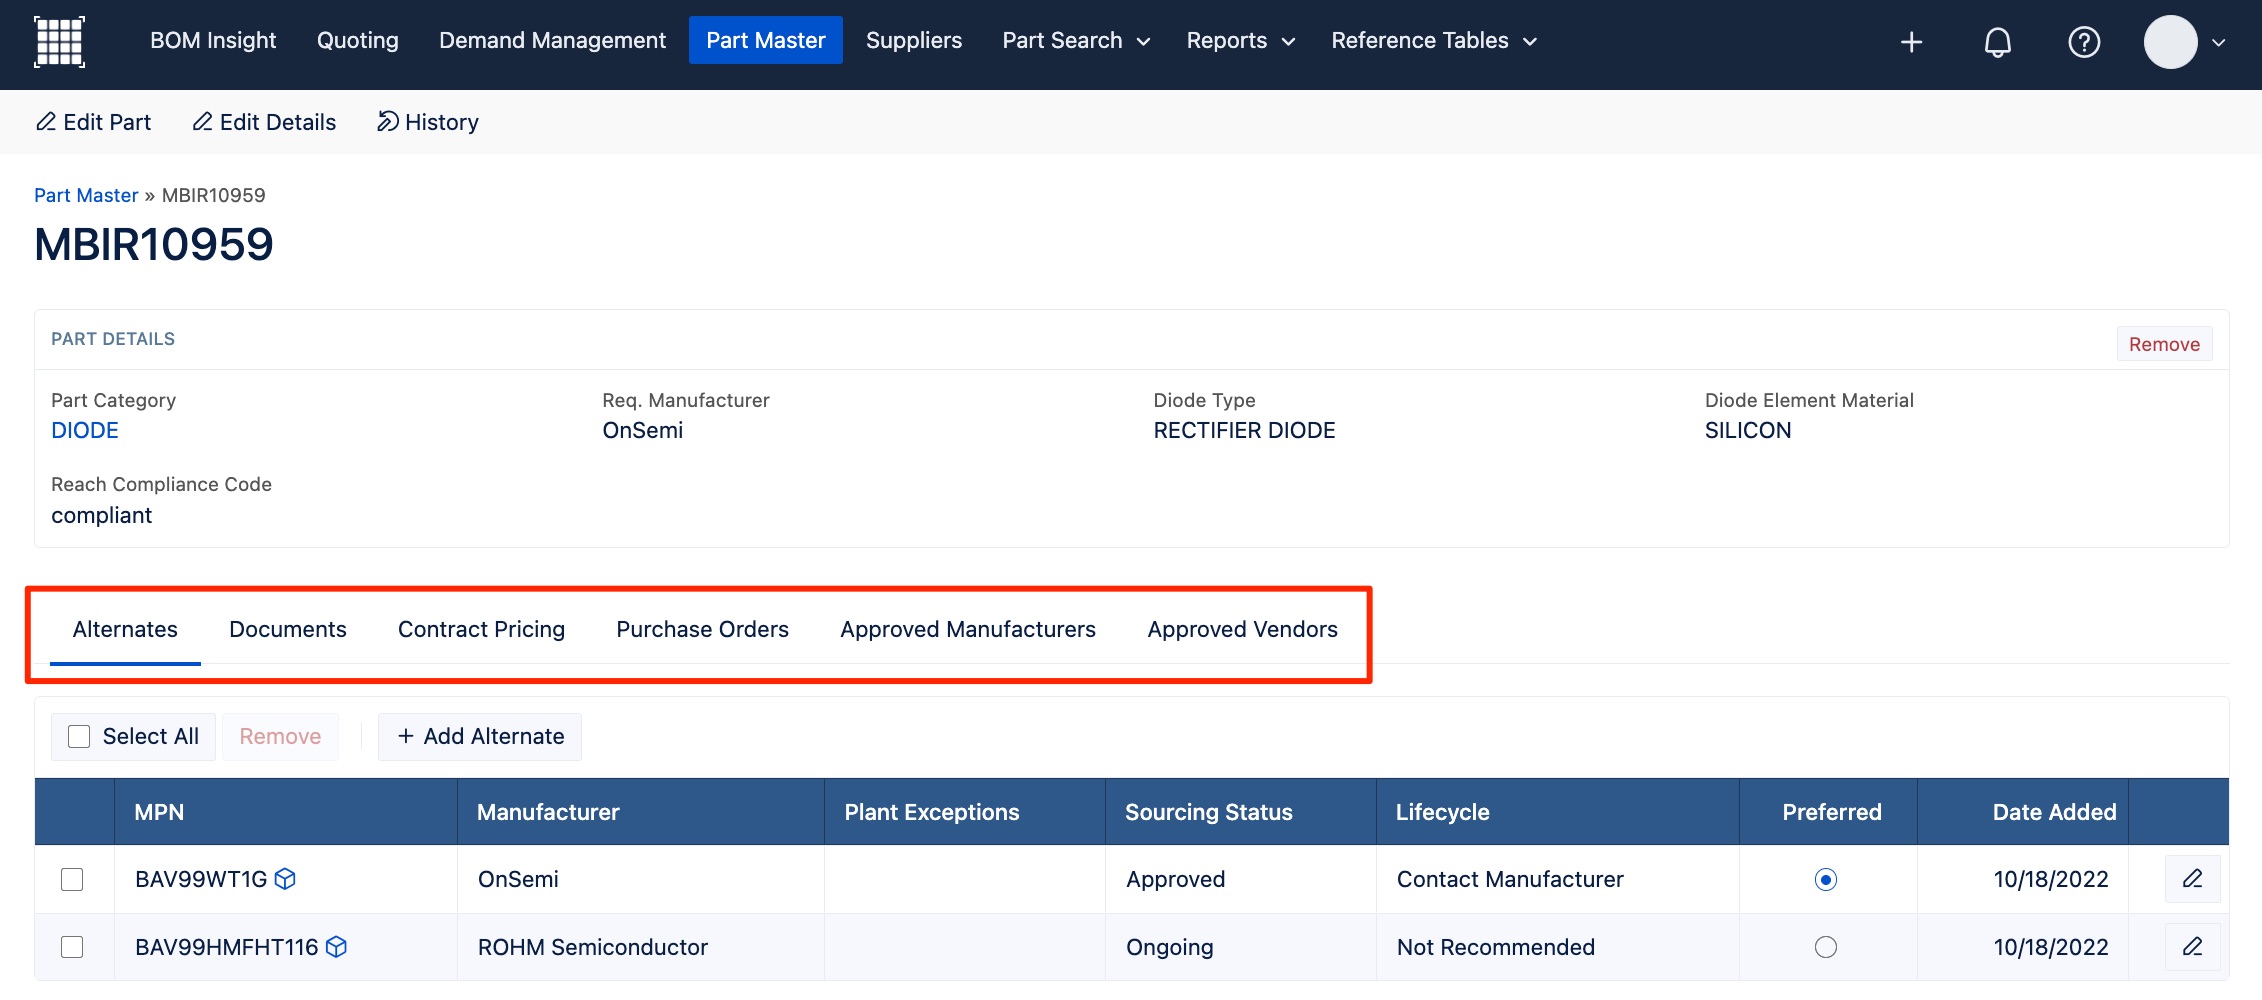Switch to the Contract Pricing tab
The width and height of the screenshot is (2262, 1000).
481,630
